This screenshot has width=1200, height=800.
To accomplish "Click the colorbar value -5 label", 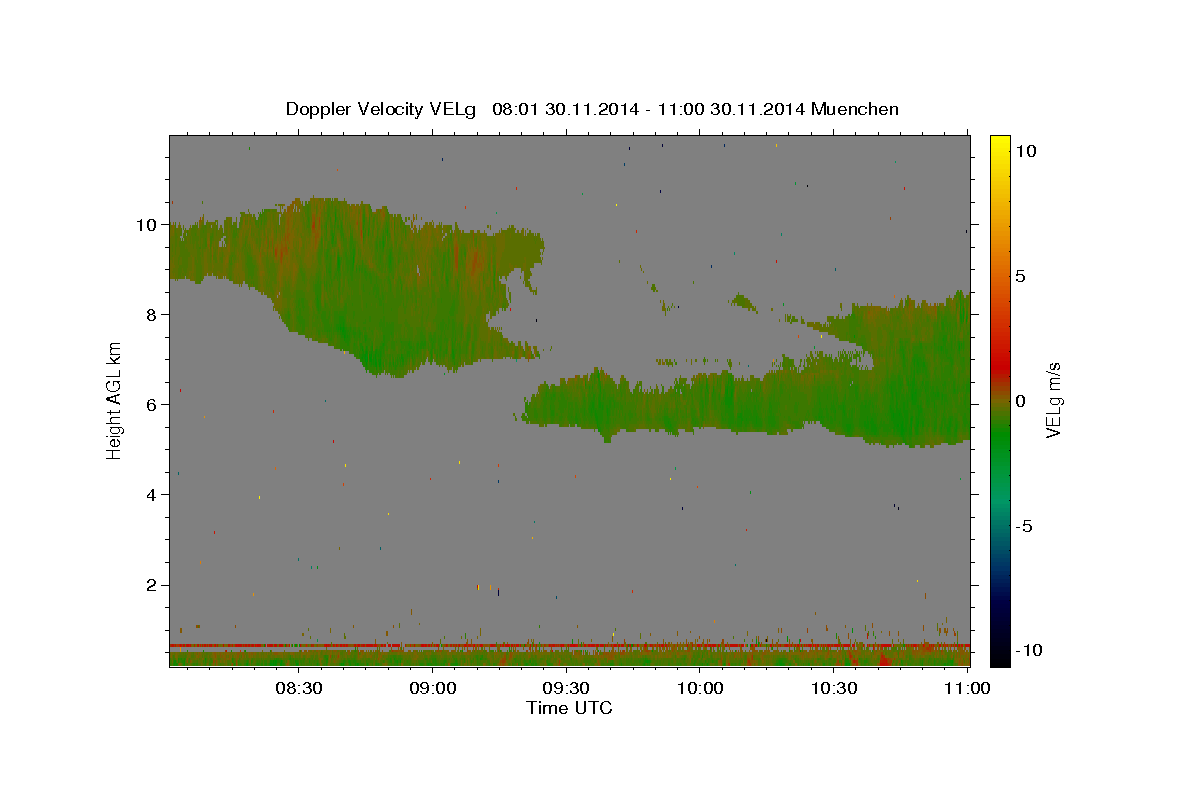I will point(1025,527).
